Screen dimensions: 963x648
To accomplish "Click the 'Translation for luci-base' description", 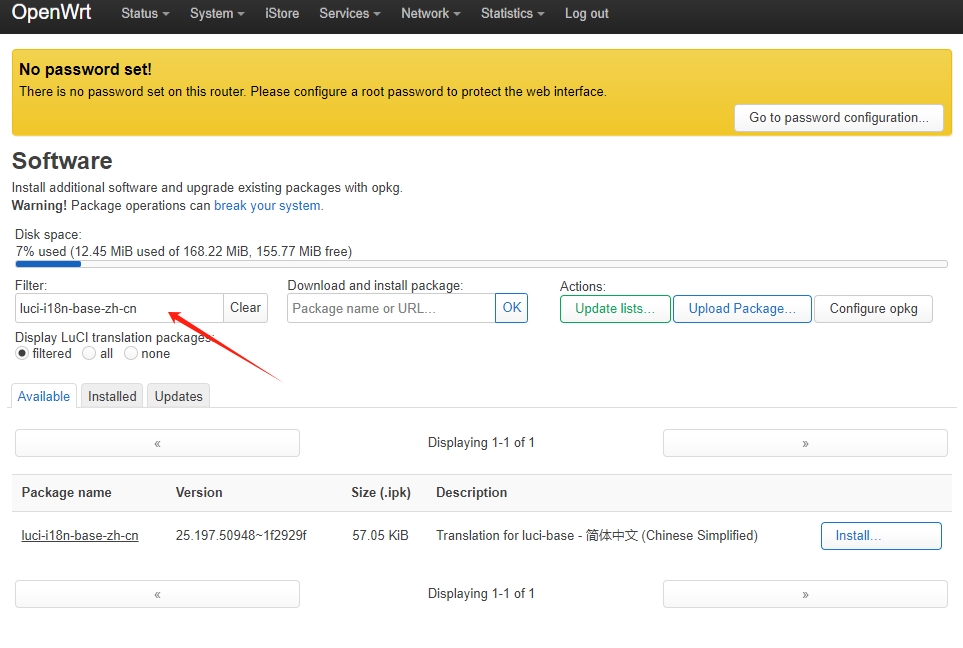I will tap(597, 536).
